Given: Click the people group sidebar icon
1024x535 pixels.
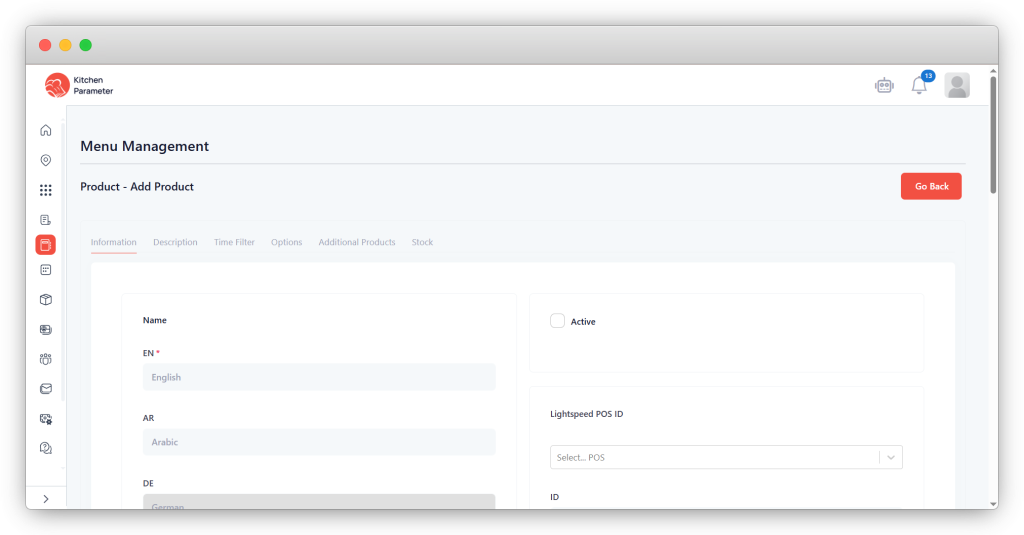Looking at the screenshot, I should (46, 359).
